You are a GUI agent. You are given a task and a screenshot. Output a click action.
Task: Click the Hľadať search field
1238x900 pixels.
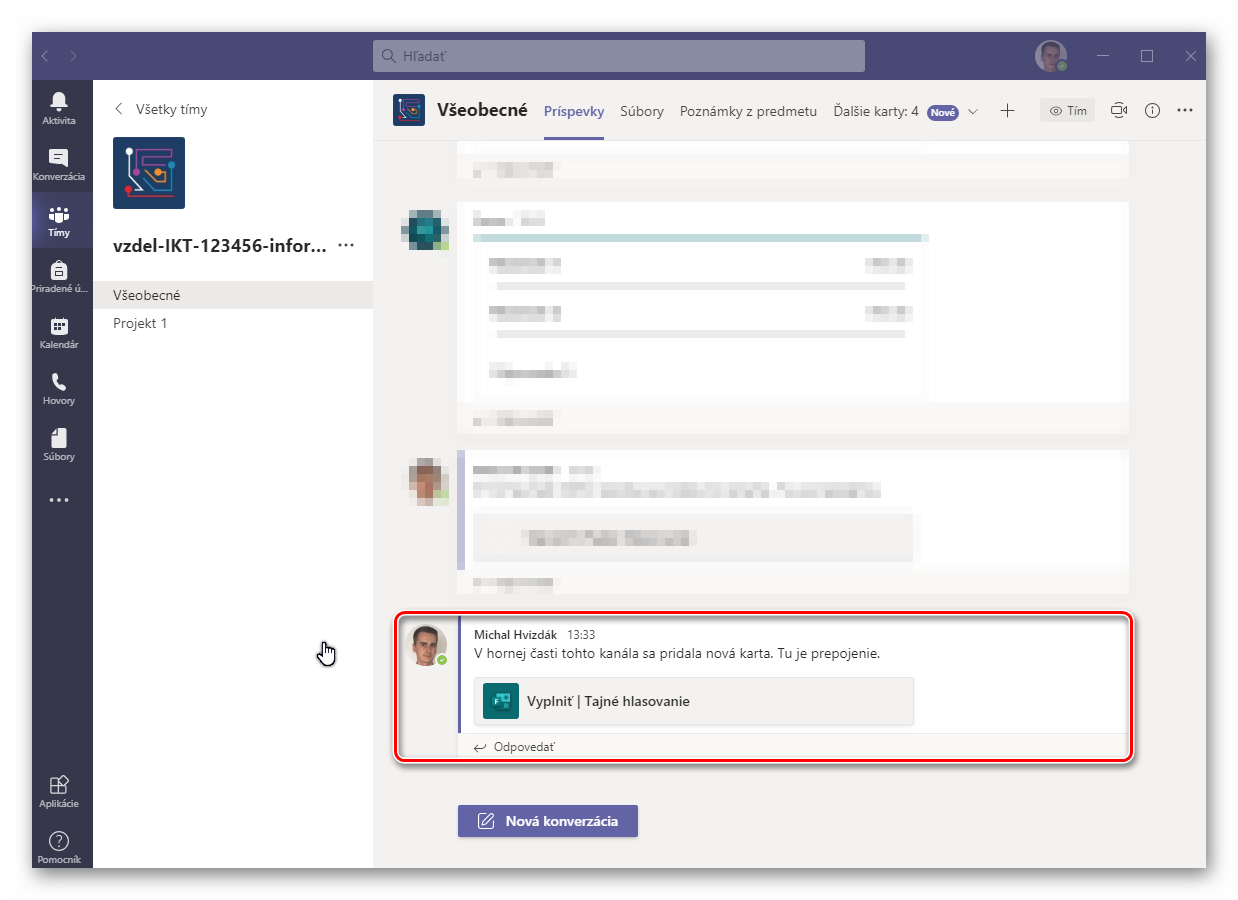click(x=619, y=56)
